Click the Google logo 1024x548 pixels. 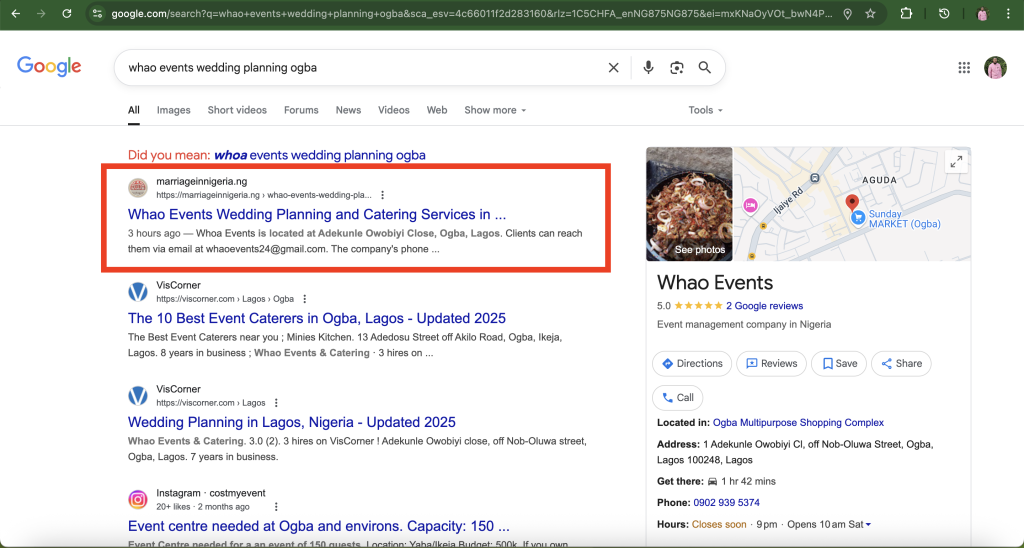(49, 67)
